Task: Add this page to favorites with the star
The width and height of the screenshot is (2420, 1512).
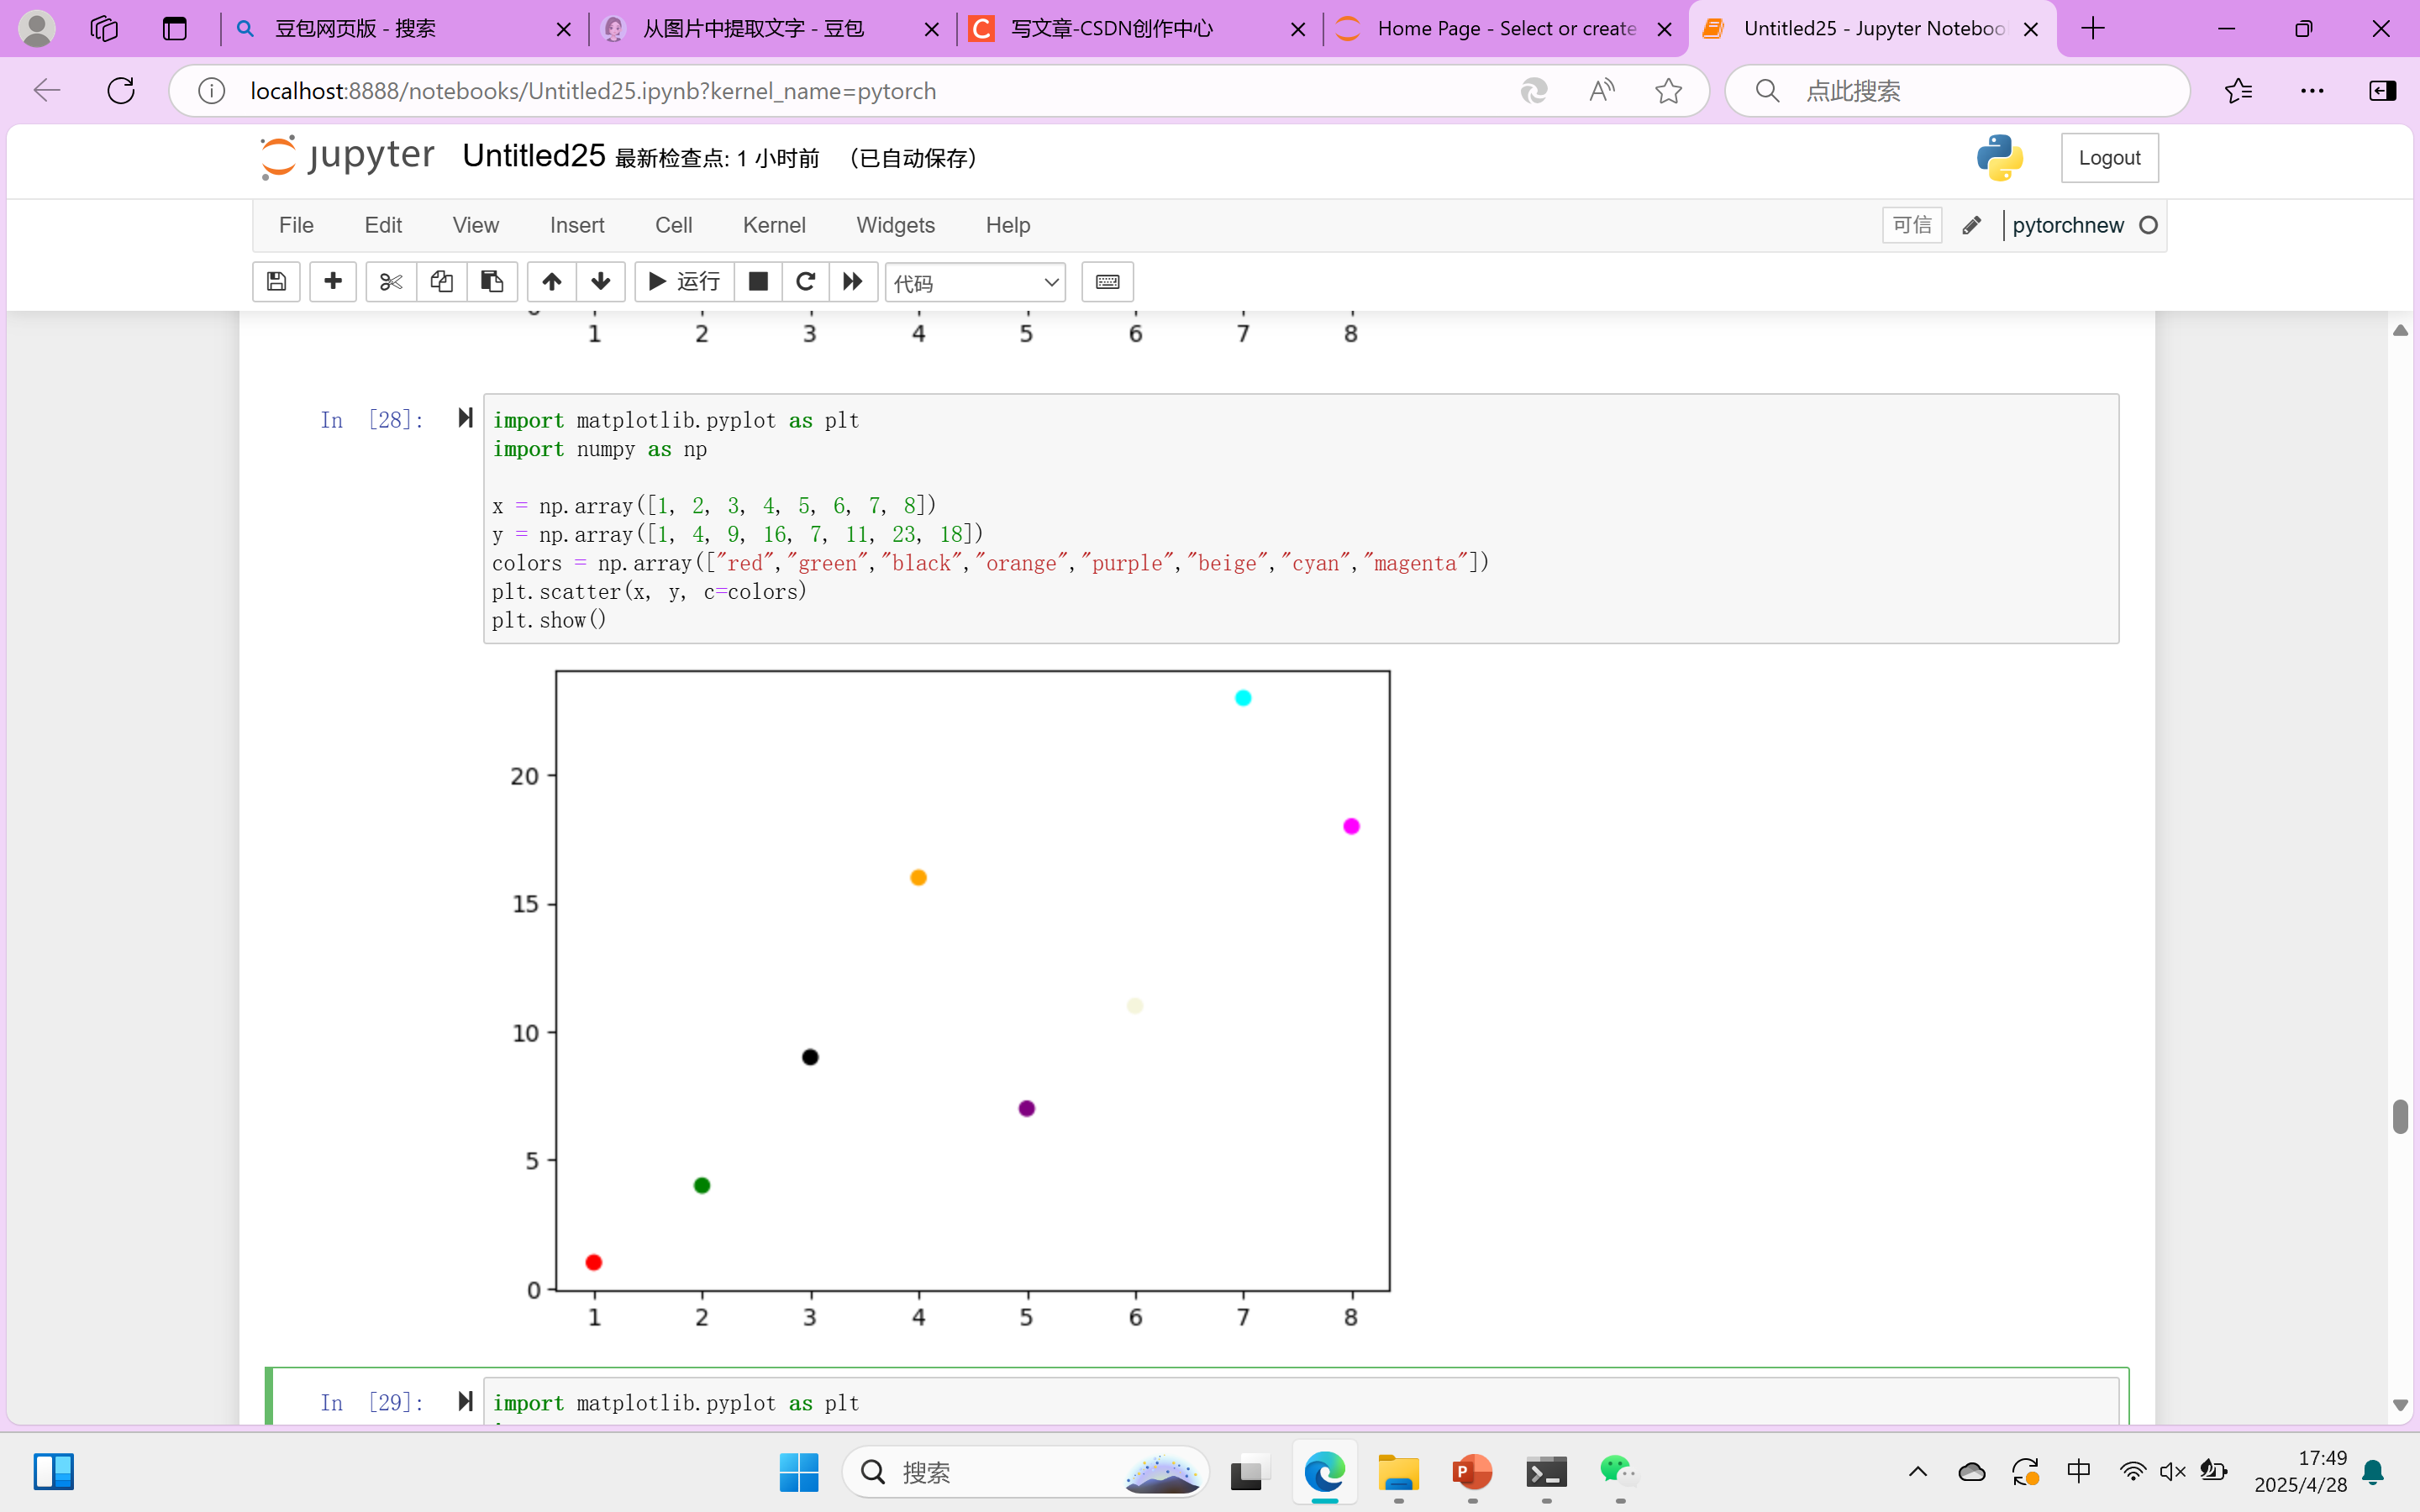Action: pyautogui.click(x=1668, y=91)
